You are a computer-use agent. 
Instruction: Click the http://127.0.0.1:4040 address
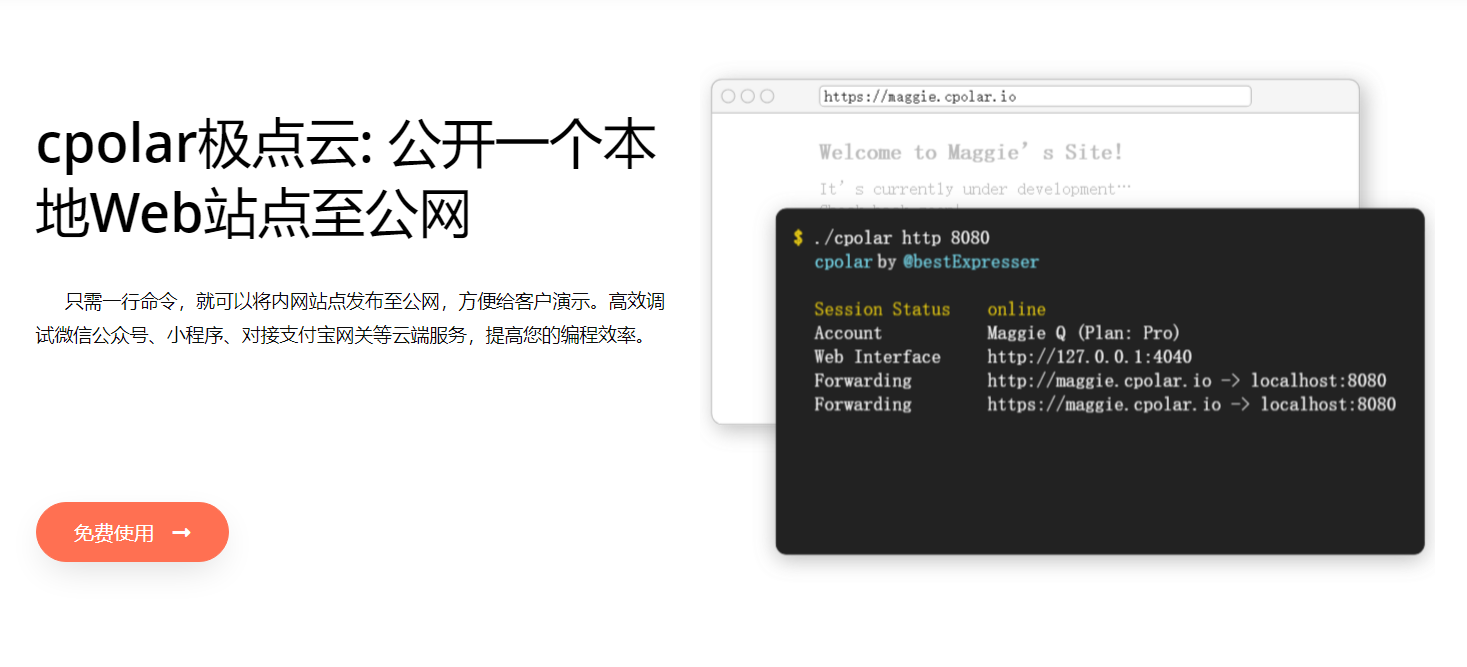tap(1089, 357)
